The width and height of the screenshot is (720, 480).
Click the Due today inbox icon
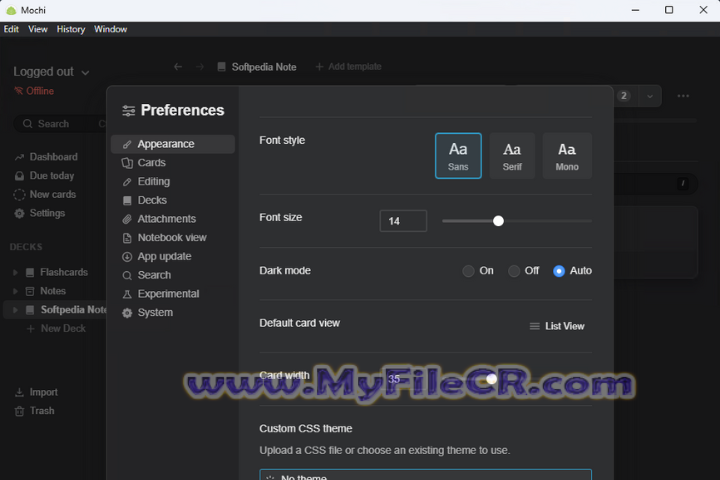19,176
